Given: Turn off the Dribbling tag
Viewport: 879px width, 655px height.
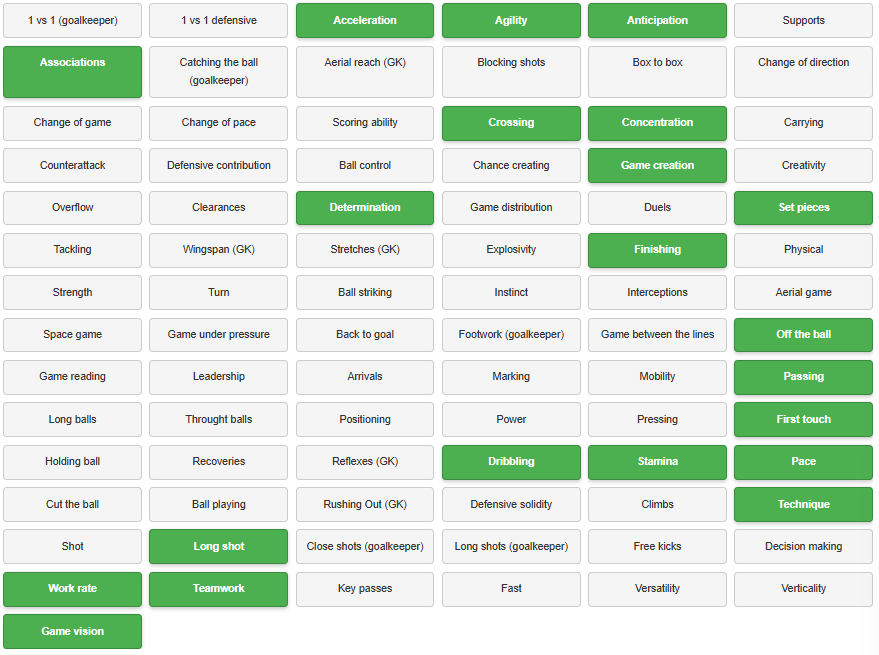Looking at the screenshot, I should tap(511, 462).
